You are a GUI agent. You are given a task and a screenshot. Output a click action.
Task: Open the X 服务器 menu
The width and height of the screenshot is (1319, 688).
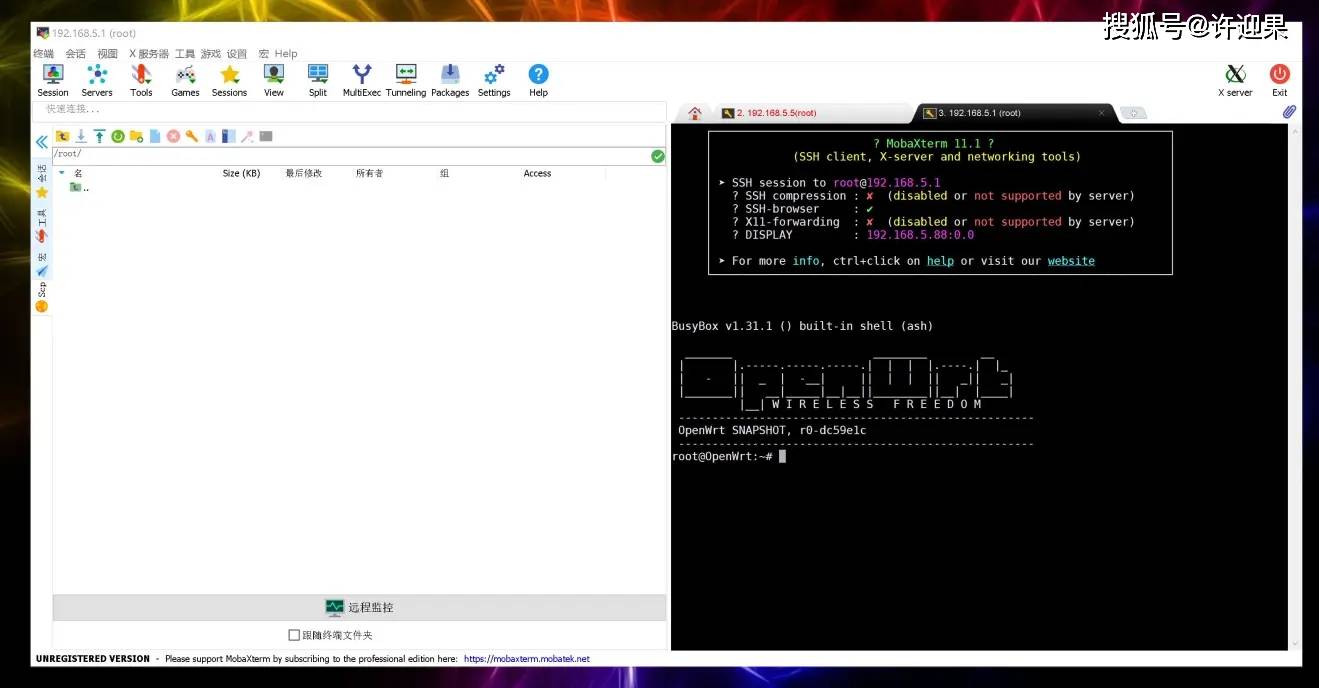(x=149, y=54)
